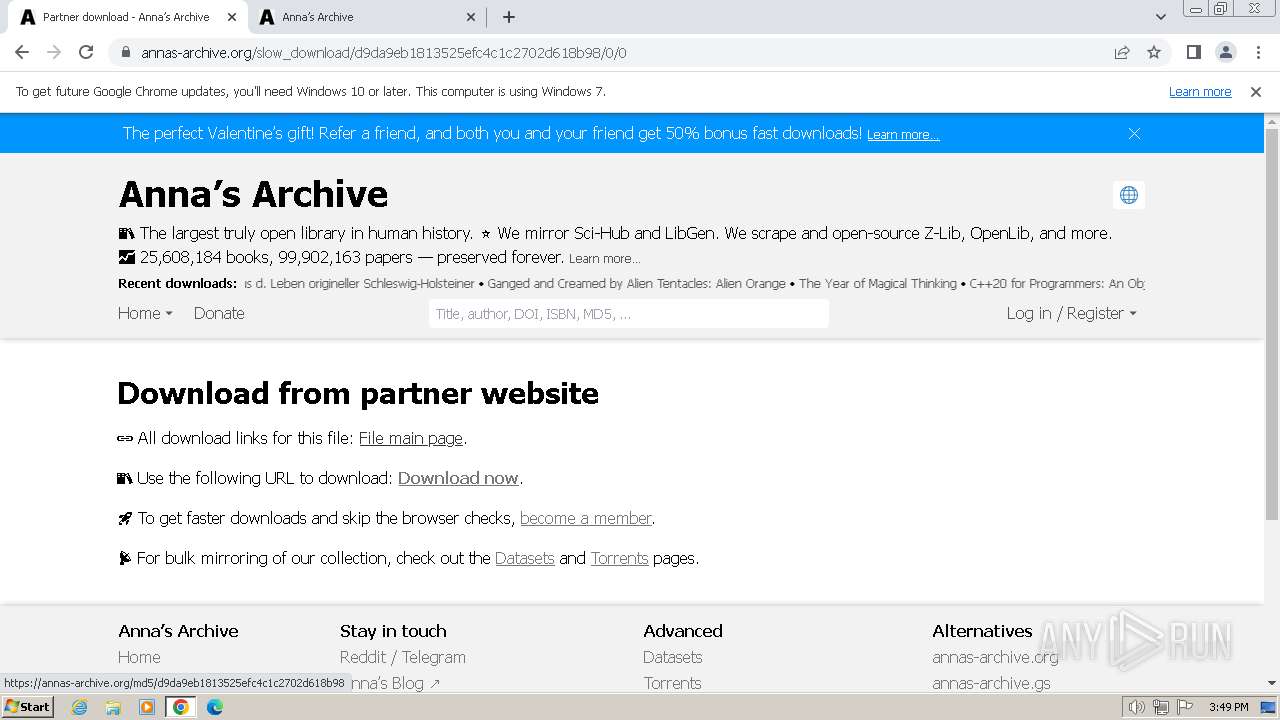
Task: Reload the current page
Action: (86, 52)
